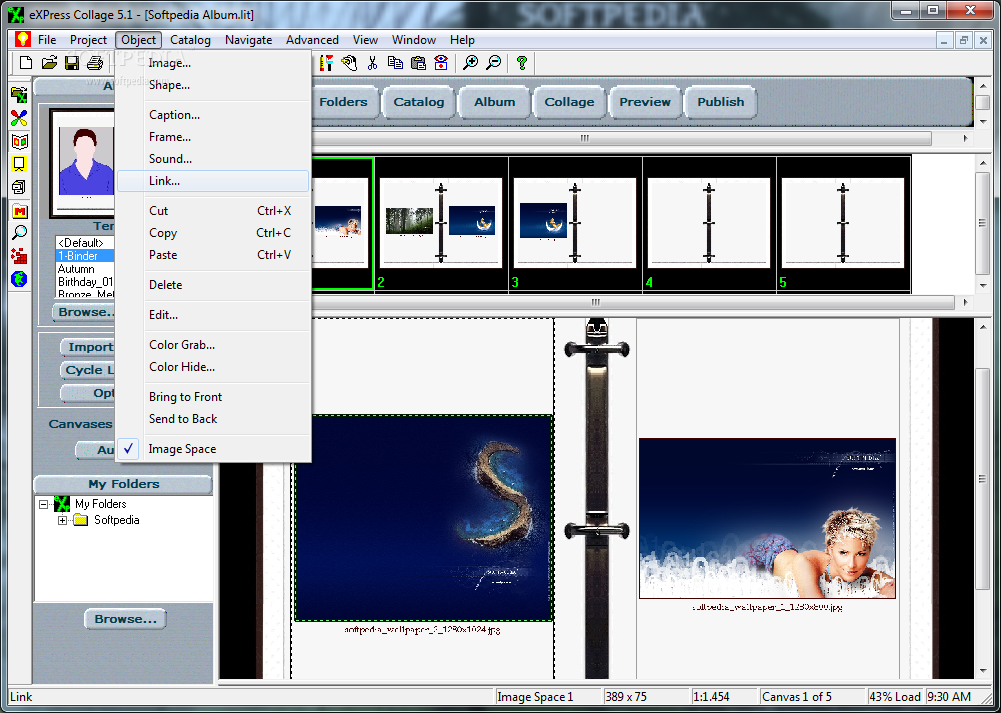
Task: Click the Folders button
Action: pos(343,102)
